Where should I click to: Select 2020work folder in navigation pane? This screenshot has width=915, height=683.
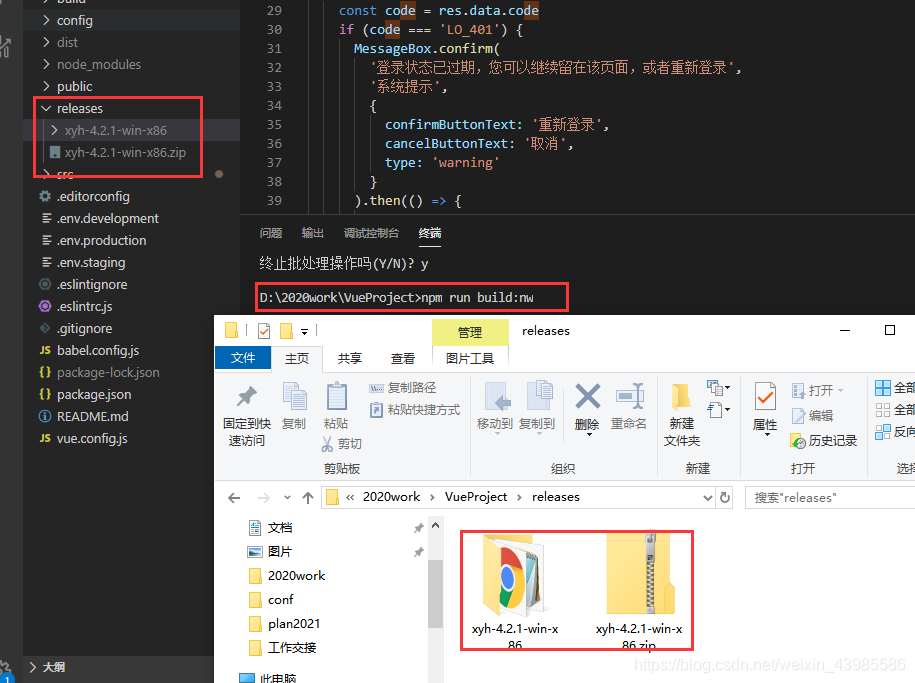(296, 576)
